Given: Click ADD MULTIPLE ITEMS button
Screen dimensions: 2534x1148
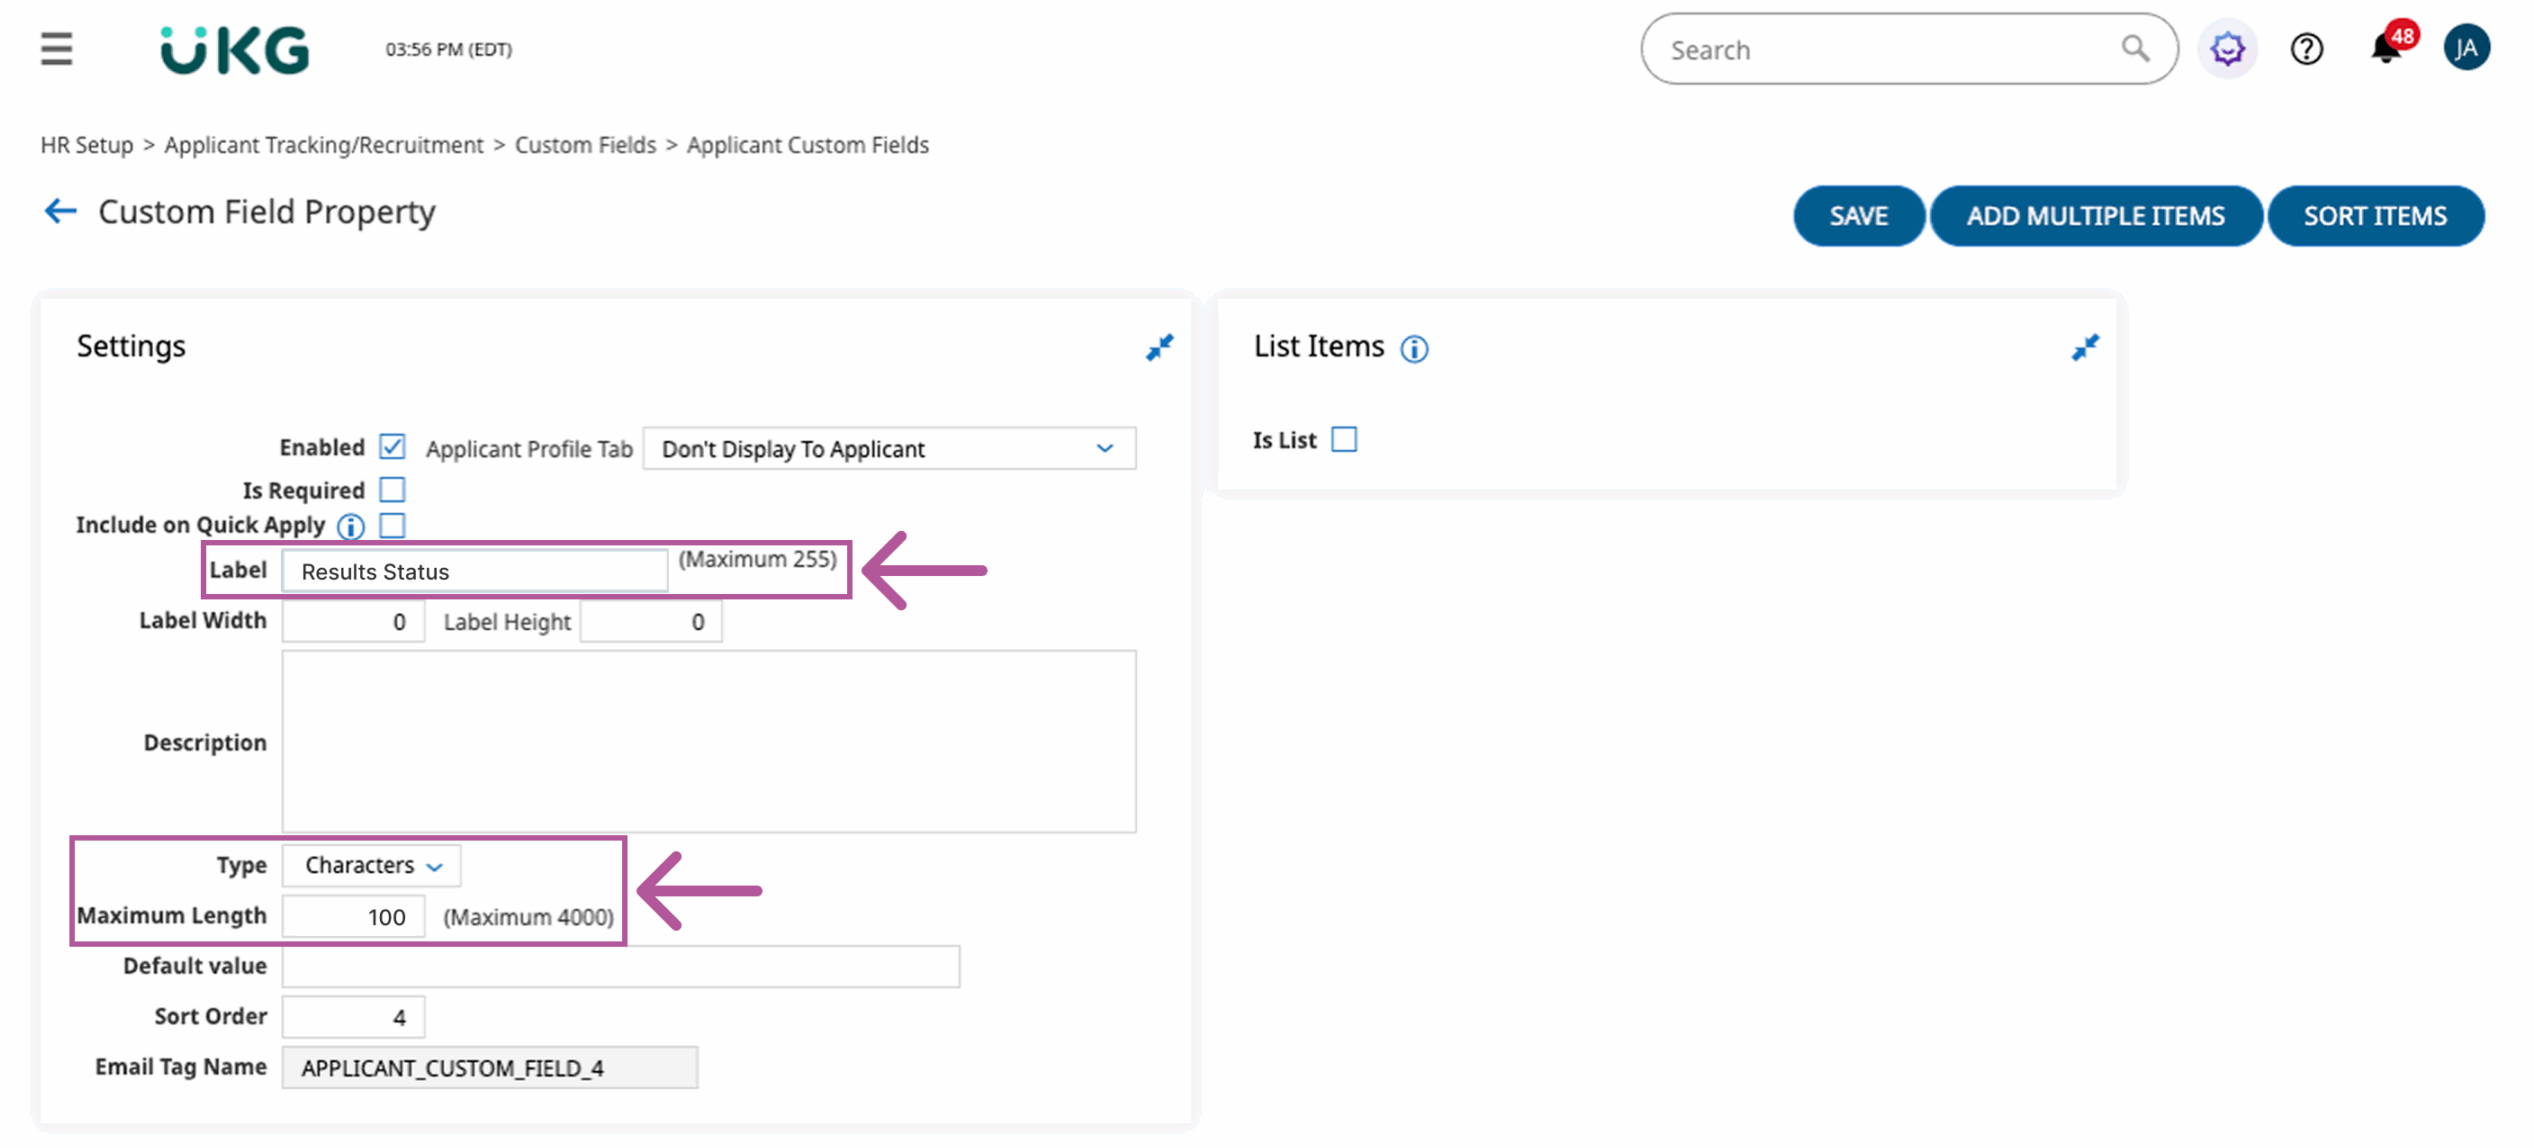Looking at the screenshot, I should click(x=2095, y=216).
